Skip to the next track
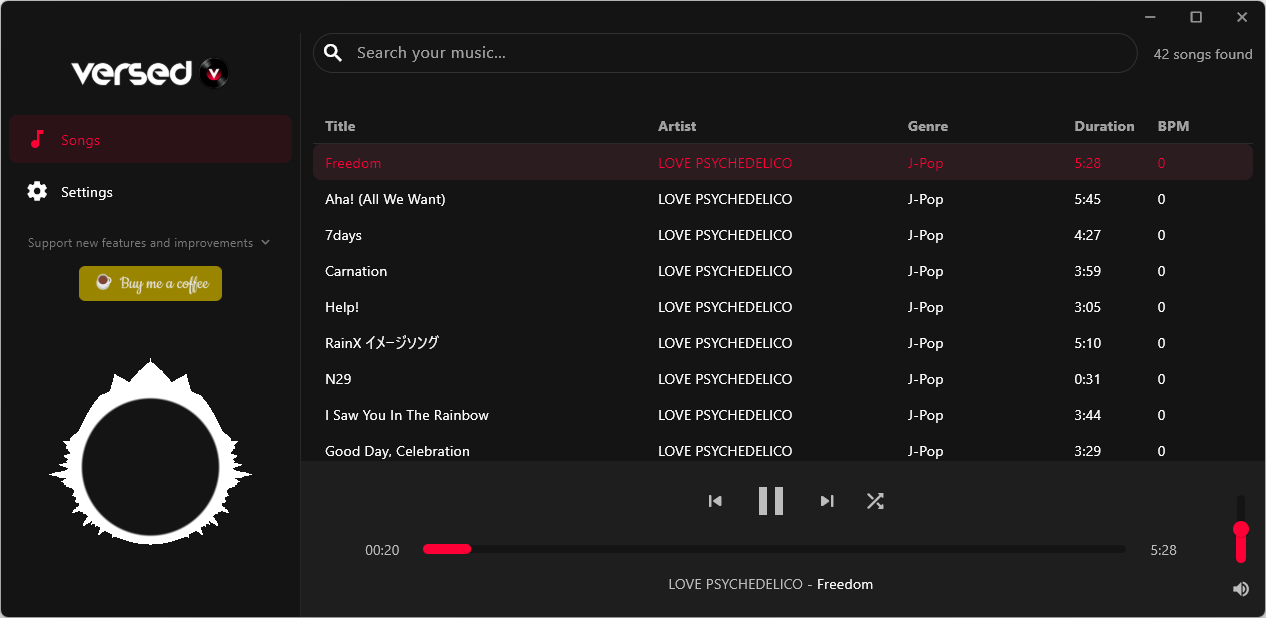 [827, 501]
